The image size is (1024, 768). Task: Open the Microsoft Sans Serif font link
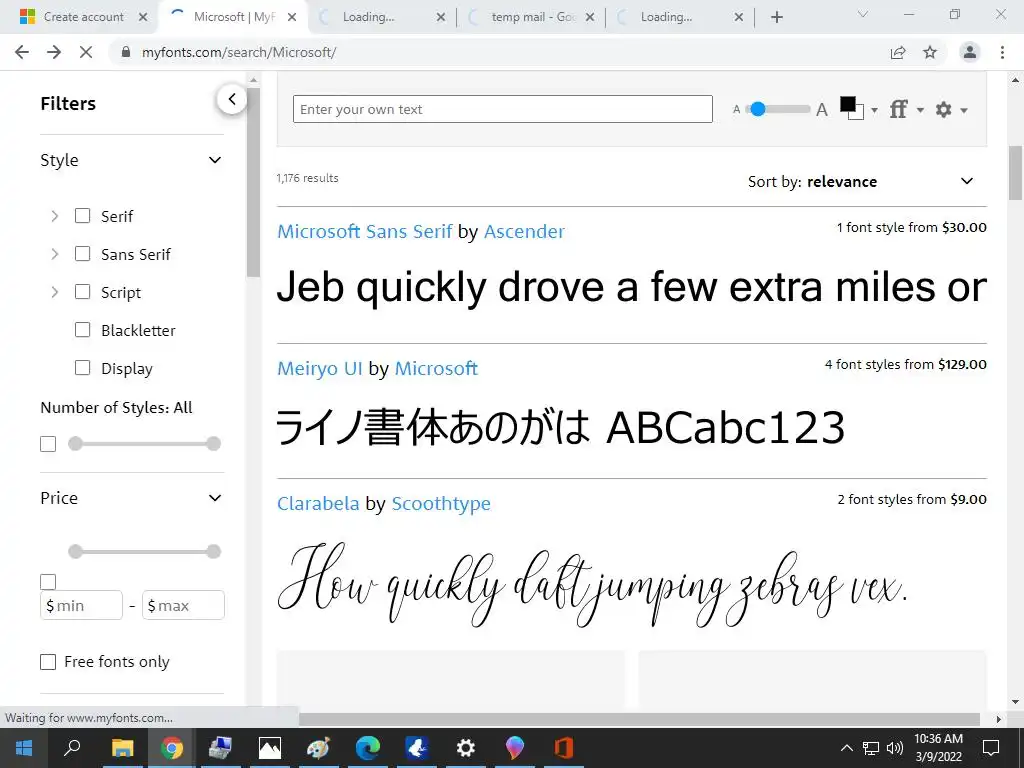pos(364,231)
